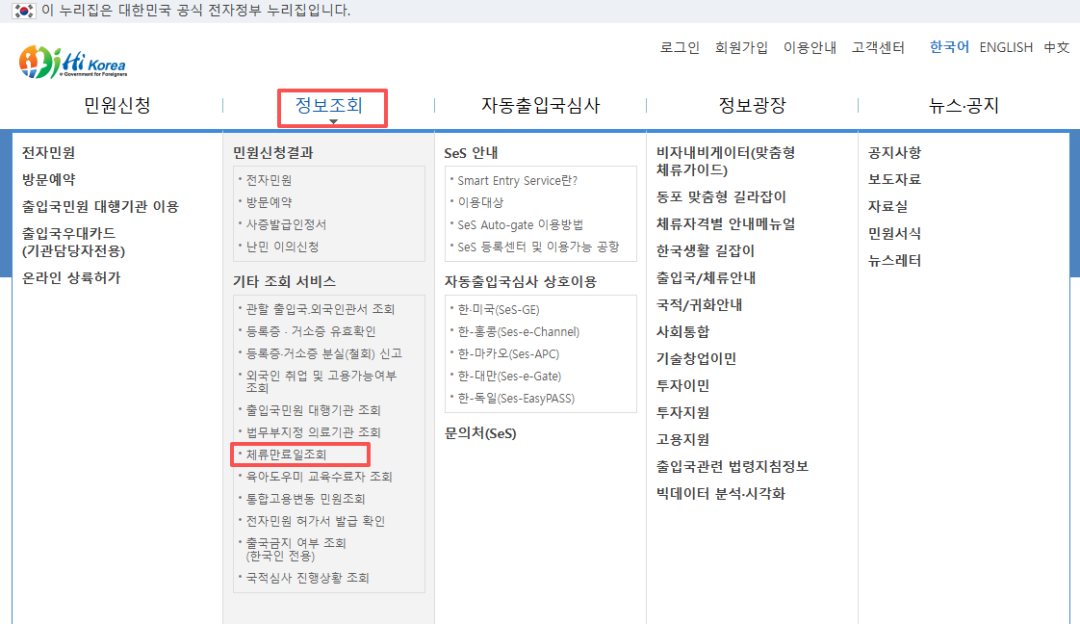Open 온라인 상륙허가
The image size is (1080, 624).
(x=71, y=278)
